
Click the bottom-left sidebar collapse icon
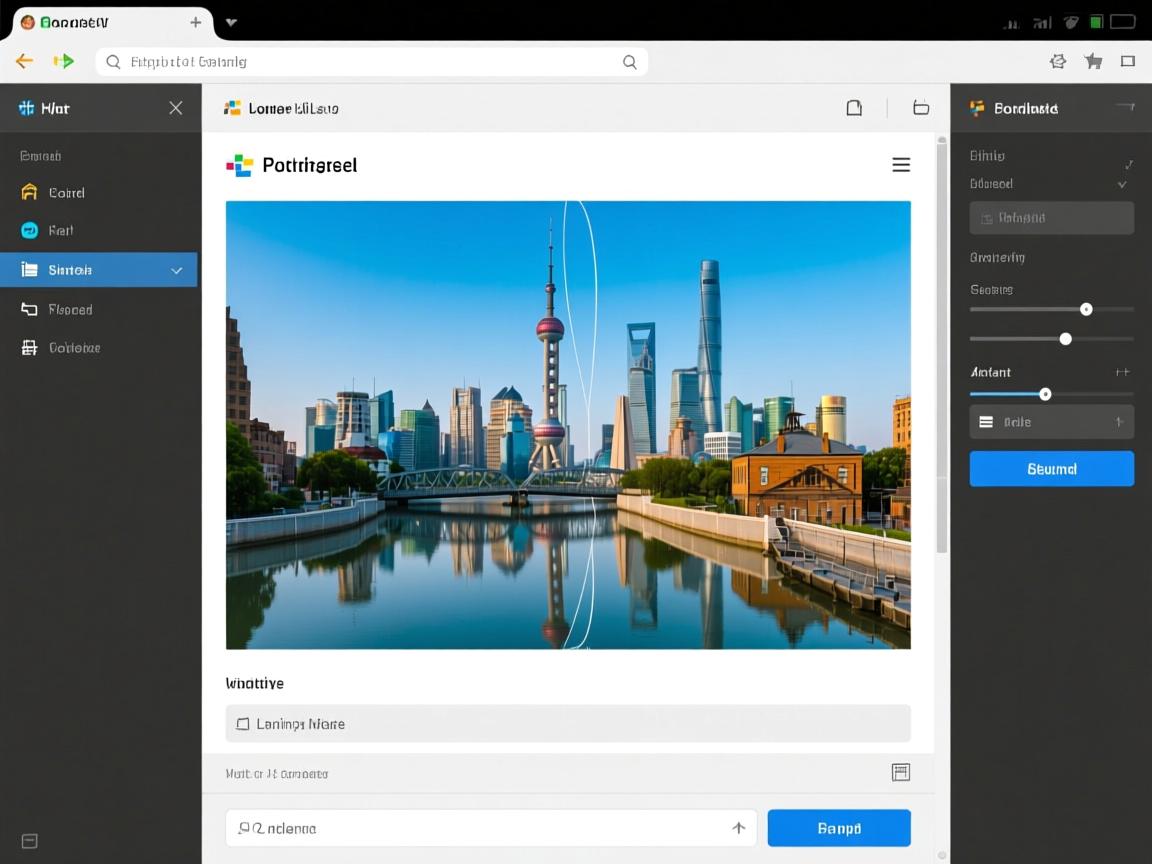30,841
